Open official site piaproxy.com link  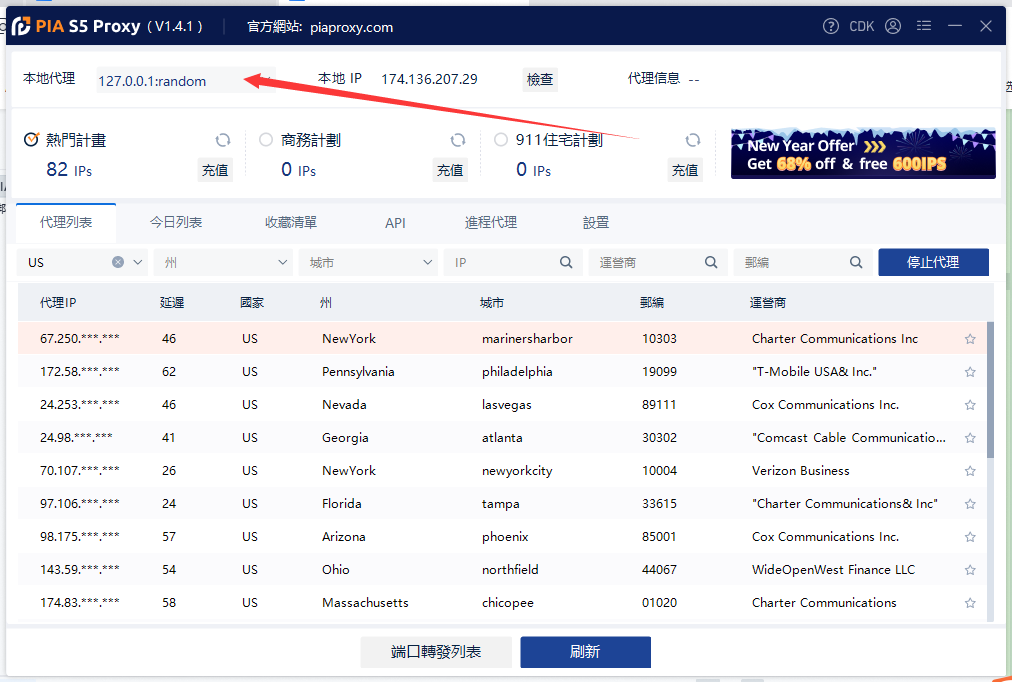[x=351, y=27]
